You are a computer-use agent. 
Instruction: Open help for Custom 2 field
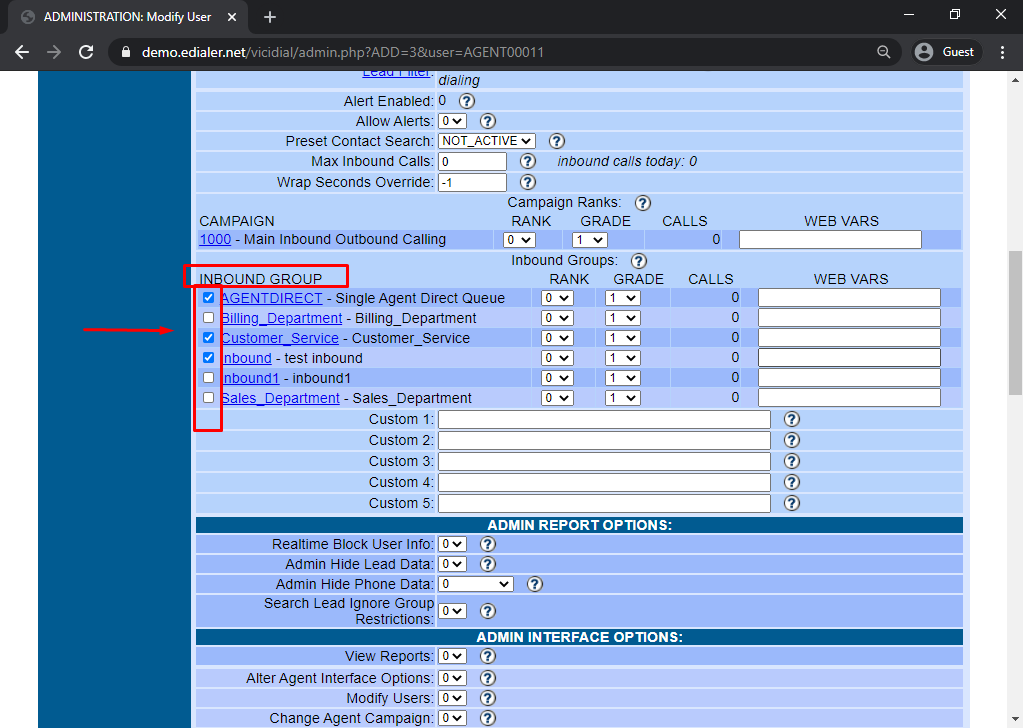pos(791,440)
